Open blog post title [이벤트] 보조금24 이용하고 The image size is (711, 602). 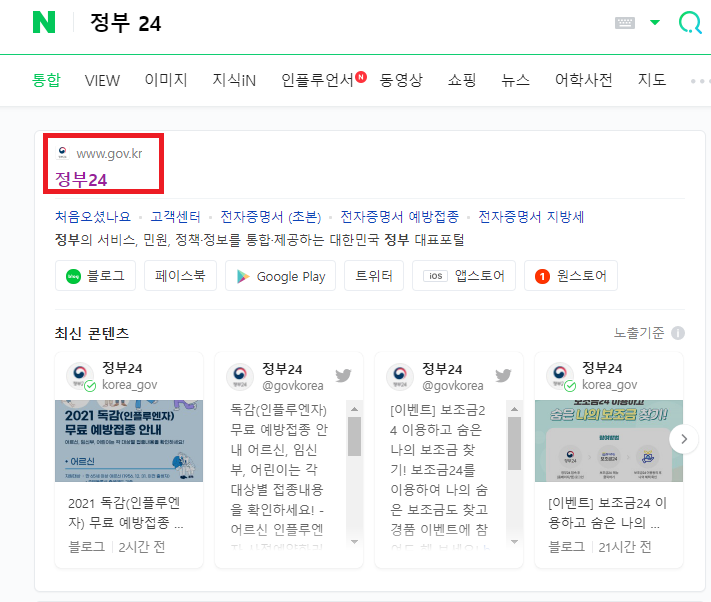[x=607, y=513]
